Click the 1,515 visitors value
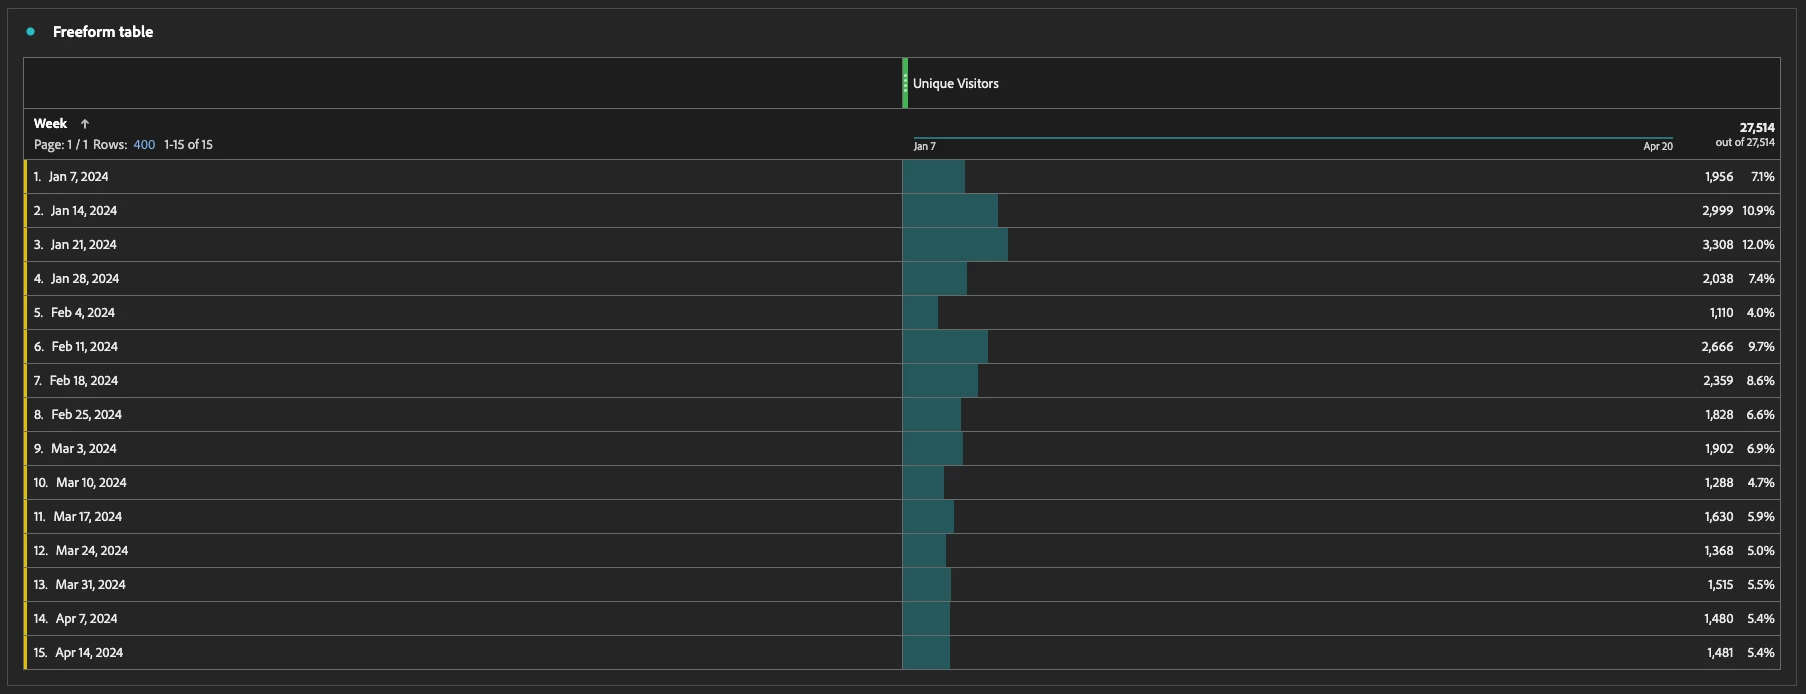 (1720, 585)
